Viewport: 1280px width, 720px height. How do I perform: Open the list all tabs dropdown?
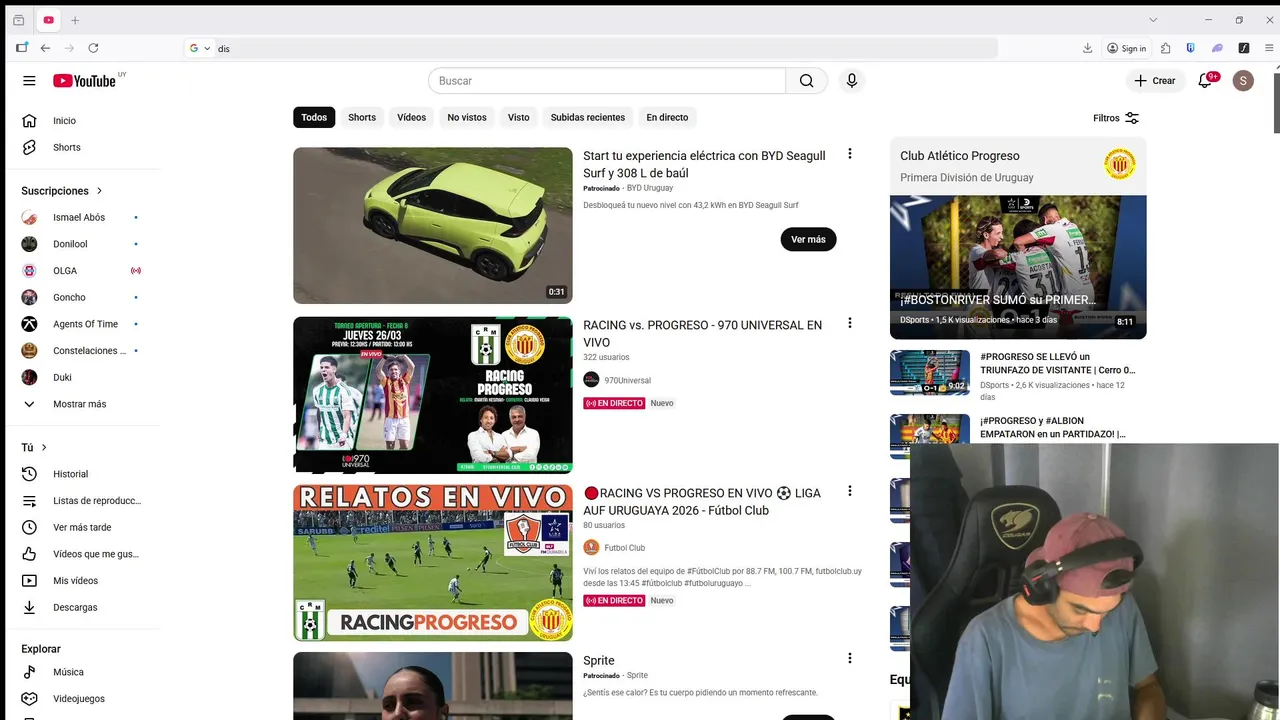point(1153,20)
